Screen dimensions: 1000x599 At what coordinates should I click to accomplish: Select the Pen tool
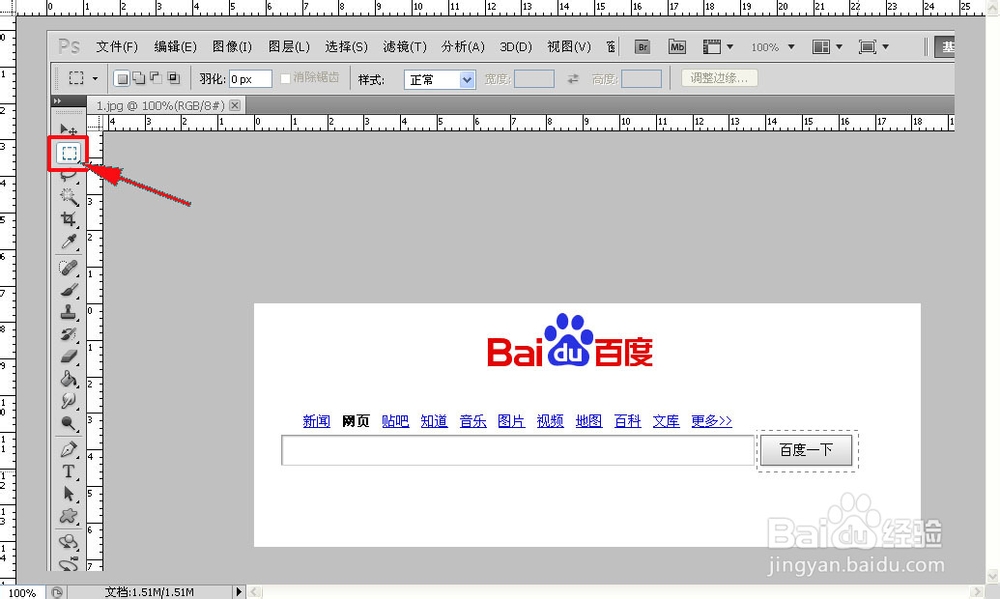[x=69, y=450]
